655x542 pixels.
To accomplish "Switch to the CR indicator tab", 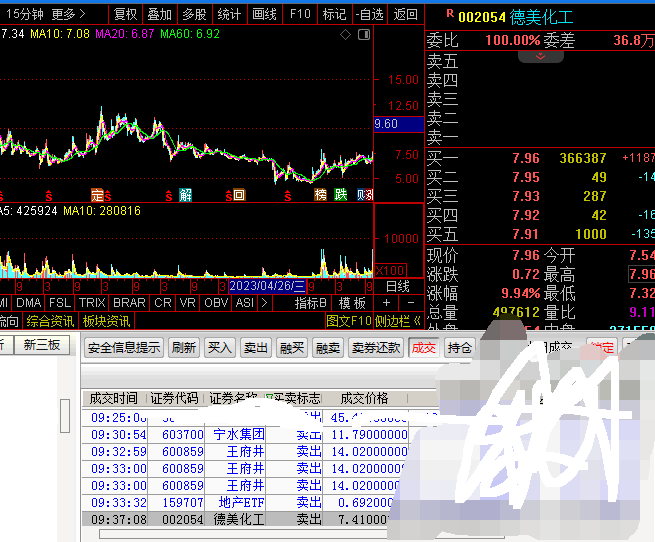I will [162, 303].
